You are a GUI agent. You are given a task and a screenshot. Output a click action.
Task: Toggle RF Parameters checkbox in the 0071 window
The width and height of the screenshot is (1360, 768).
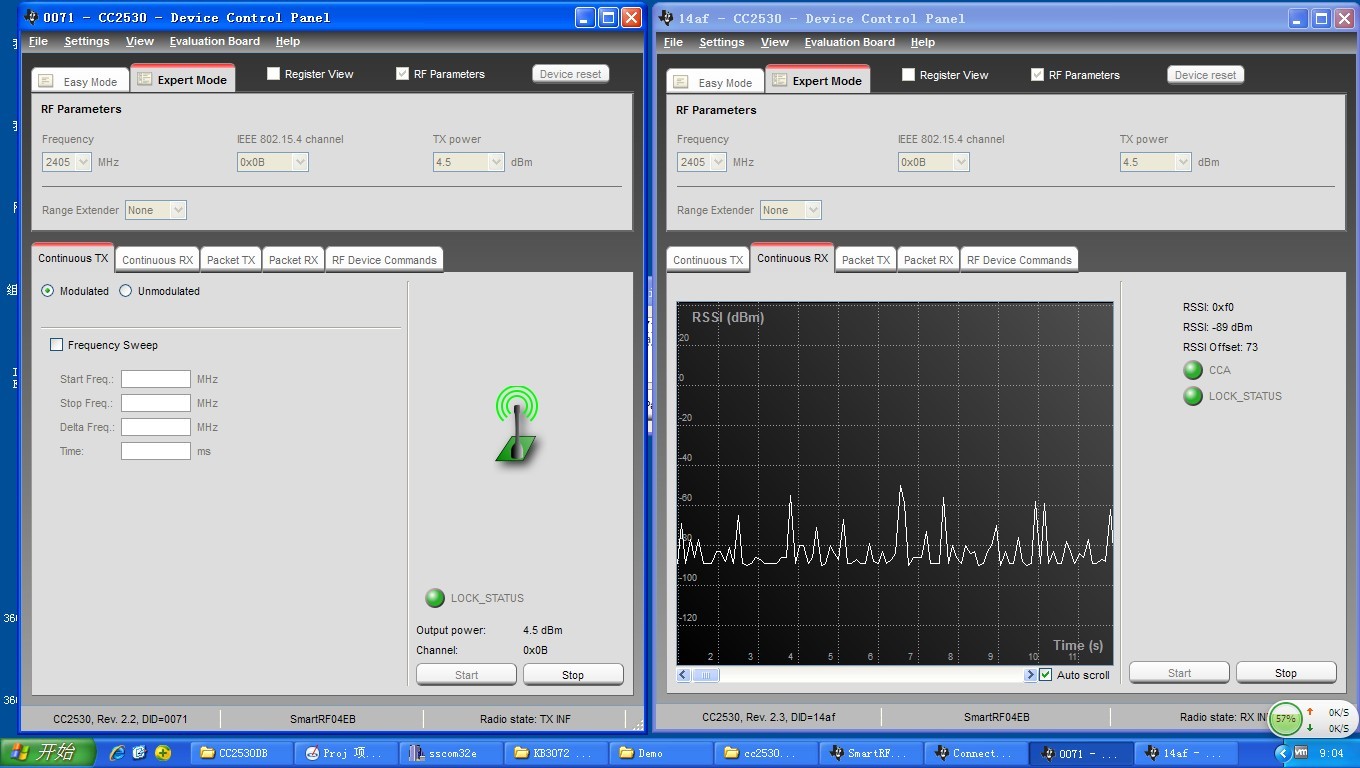[402, 73]
